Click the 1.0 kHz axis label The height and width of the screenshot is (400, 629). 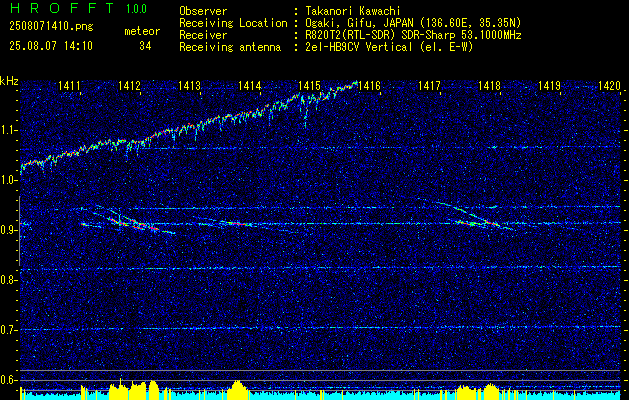9,181
